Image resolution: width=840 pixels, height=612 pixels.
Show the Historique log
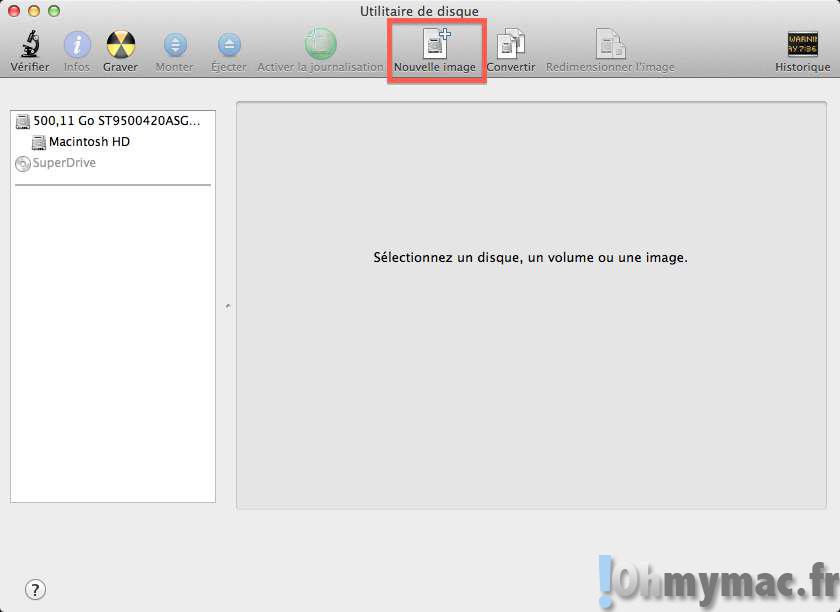pyautogui.click(x=802, y=45)
